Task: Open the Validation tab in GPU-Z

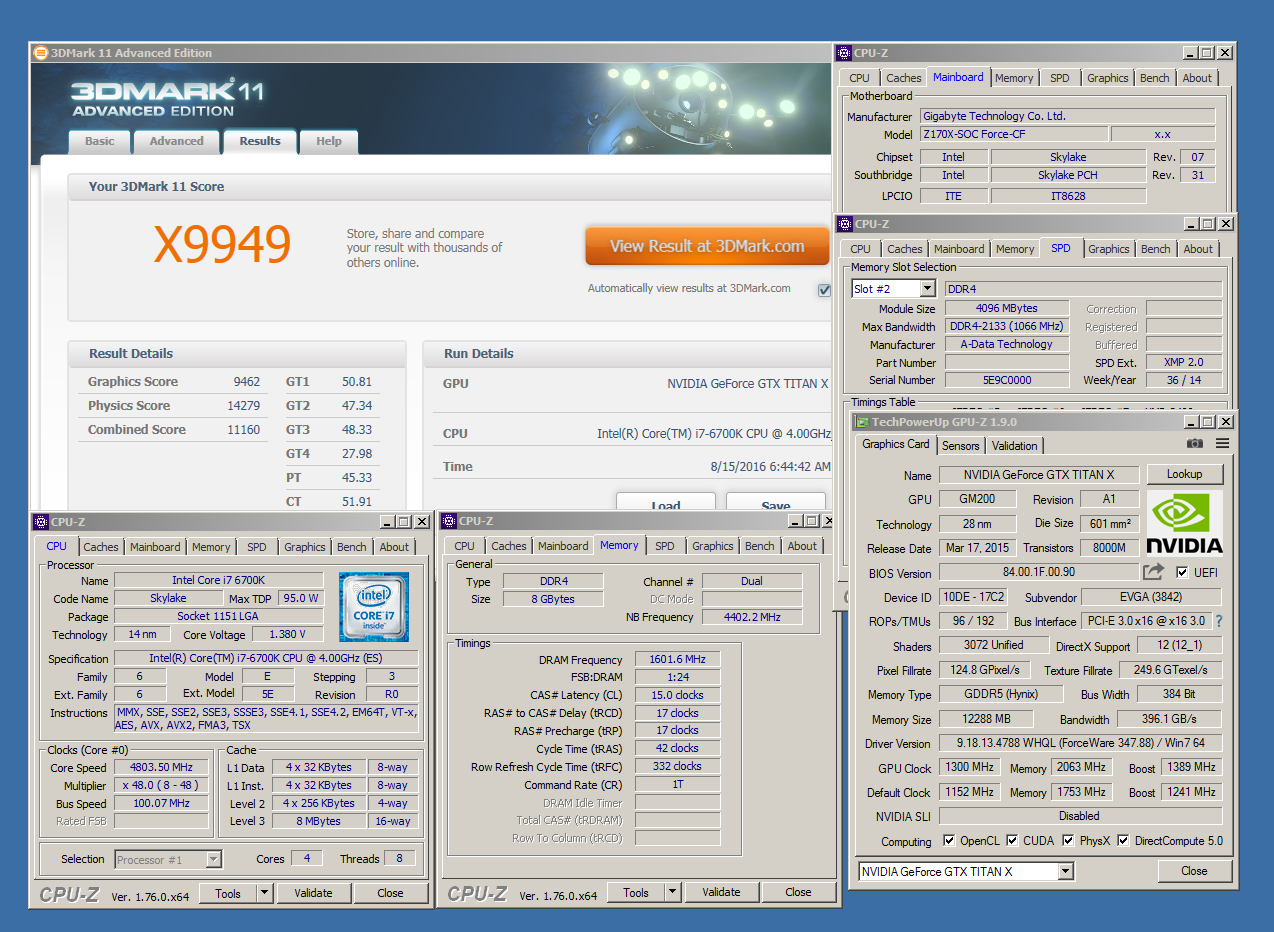Action: tap(1015, 446)
